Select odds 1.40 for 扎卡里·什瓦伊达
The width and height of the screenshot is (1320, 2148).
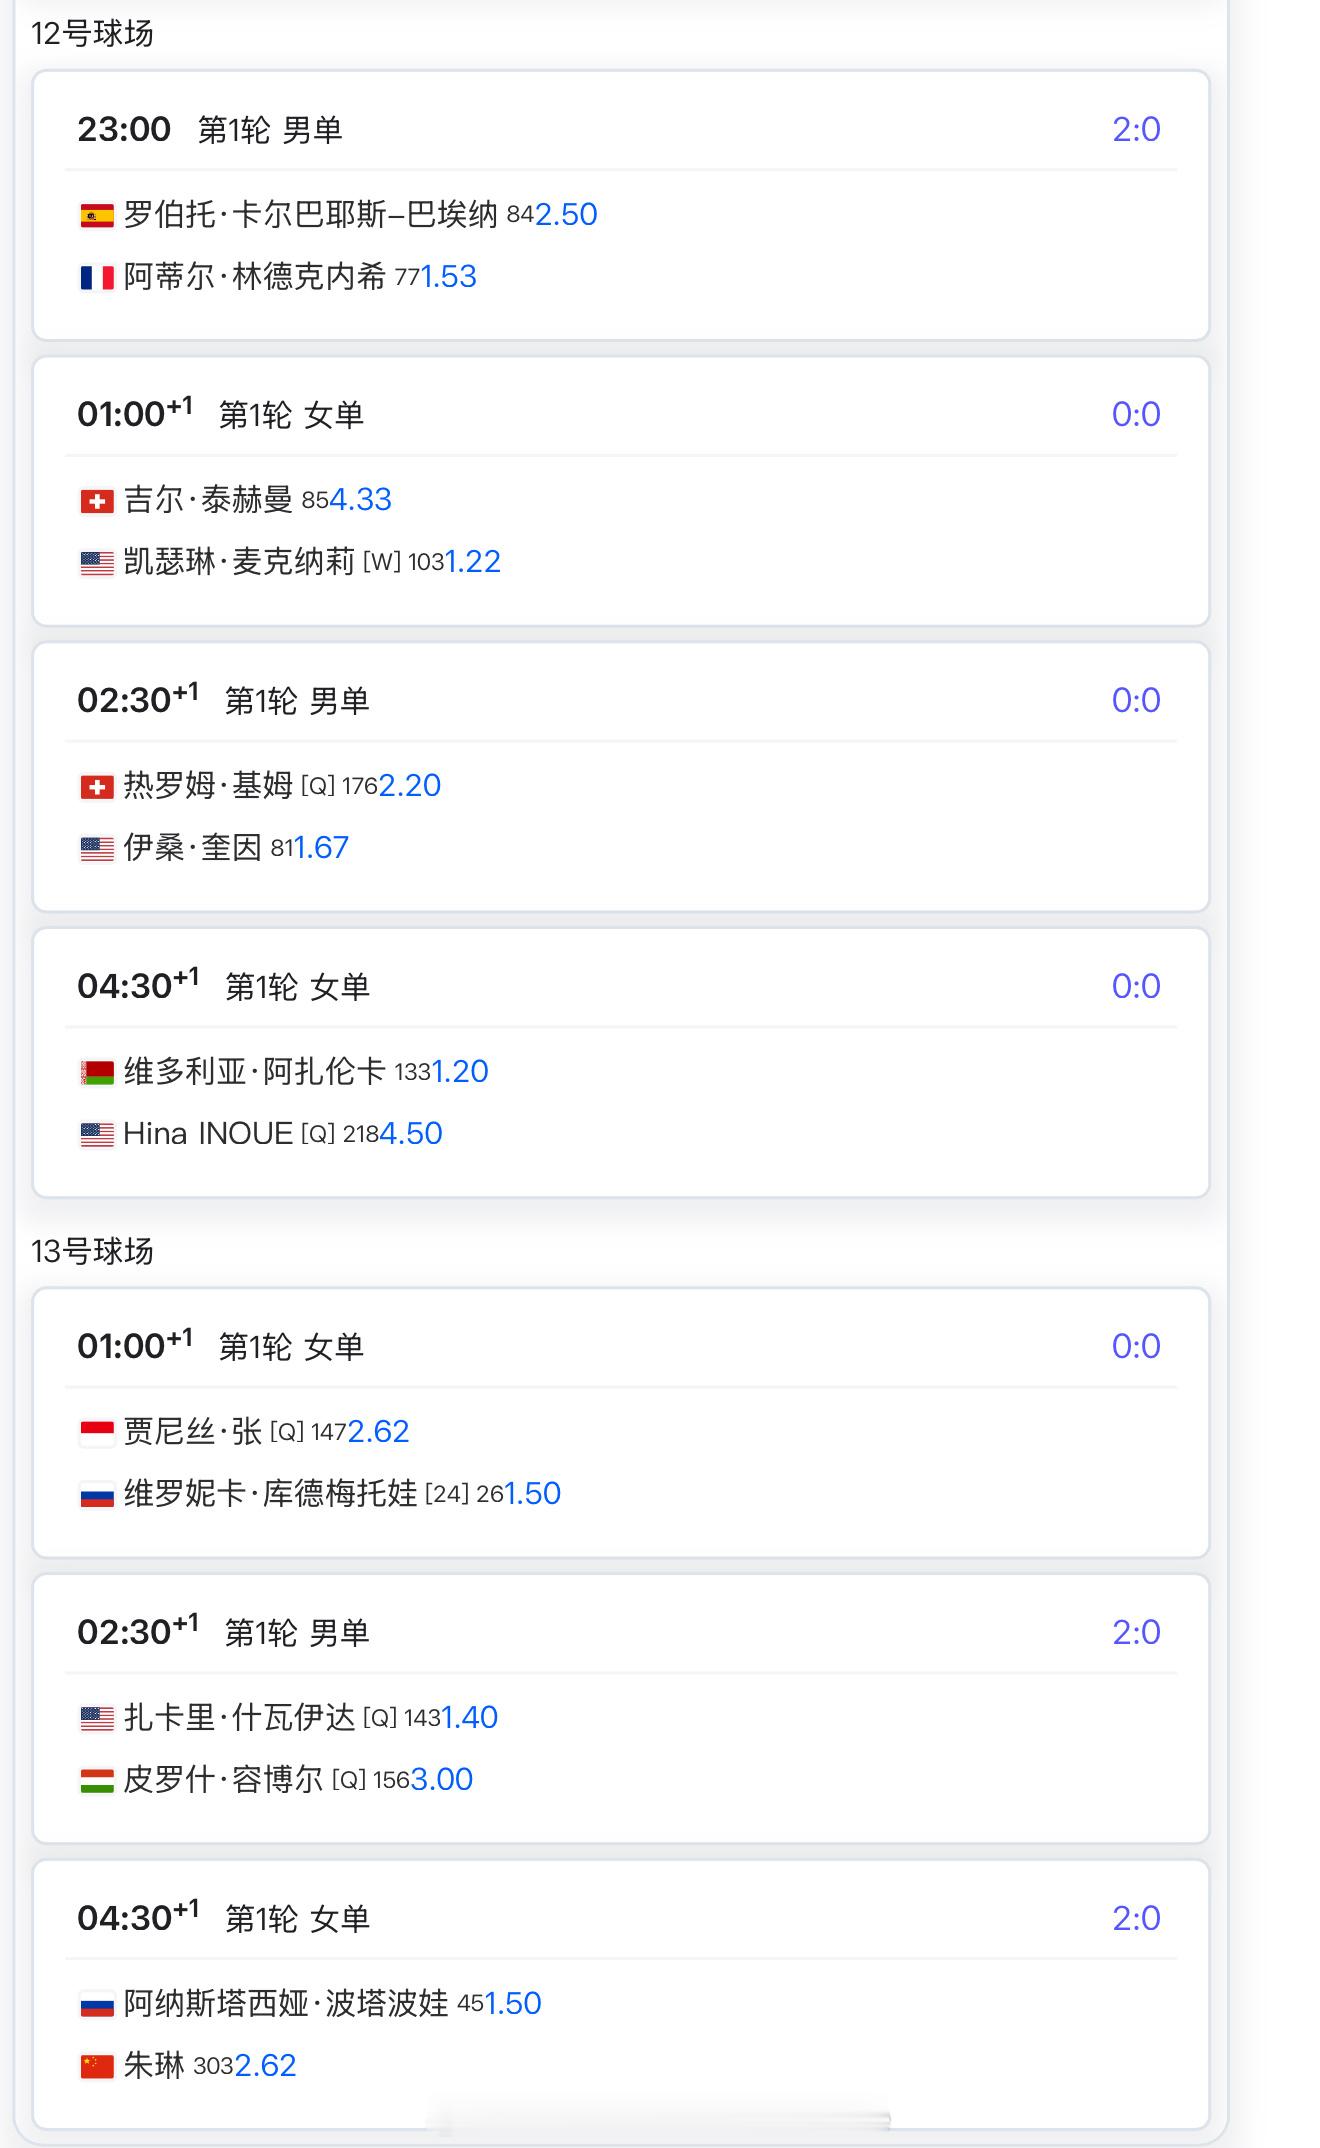[x=470, y=1717]
